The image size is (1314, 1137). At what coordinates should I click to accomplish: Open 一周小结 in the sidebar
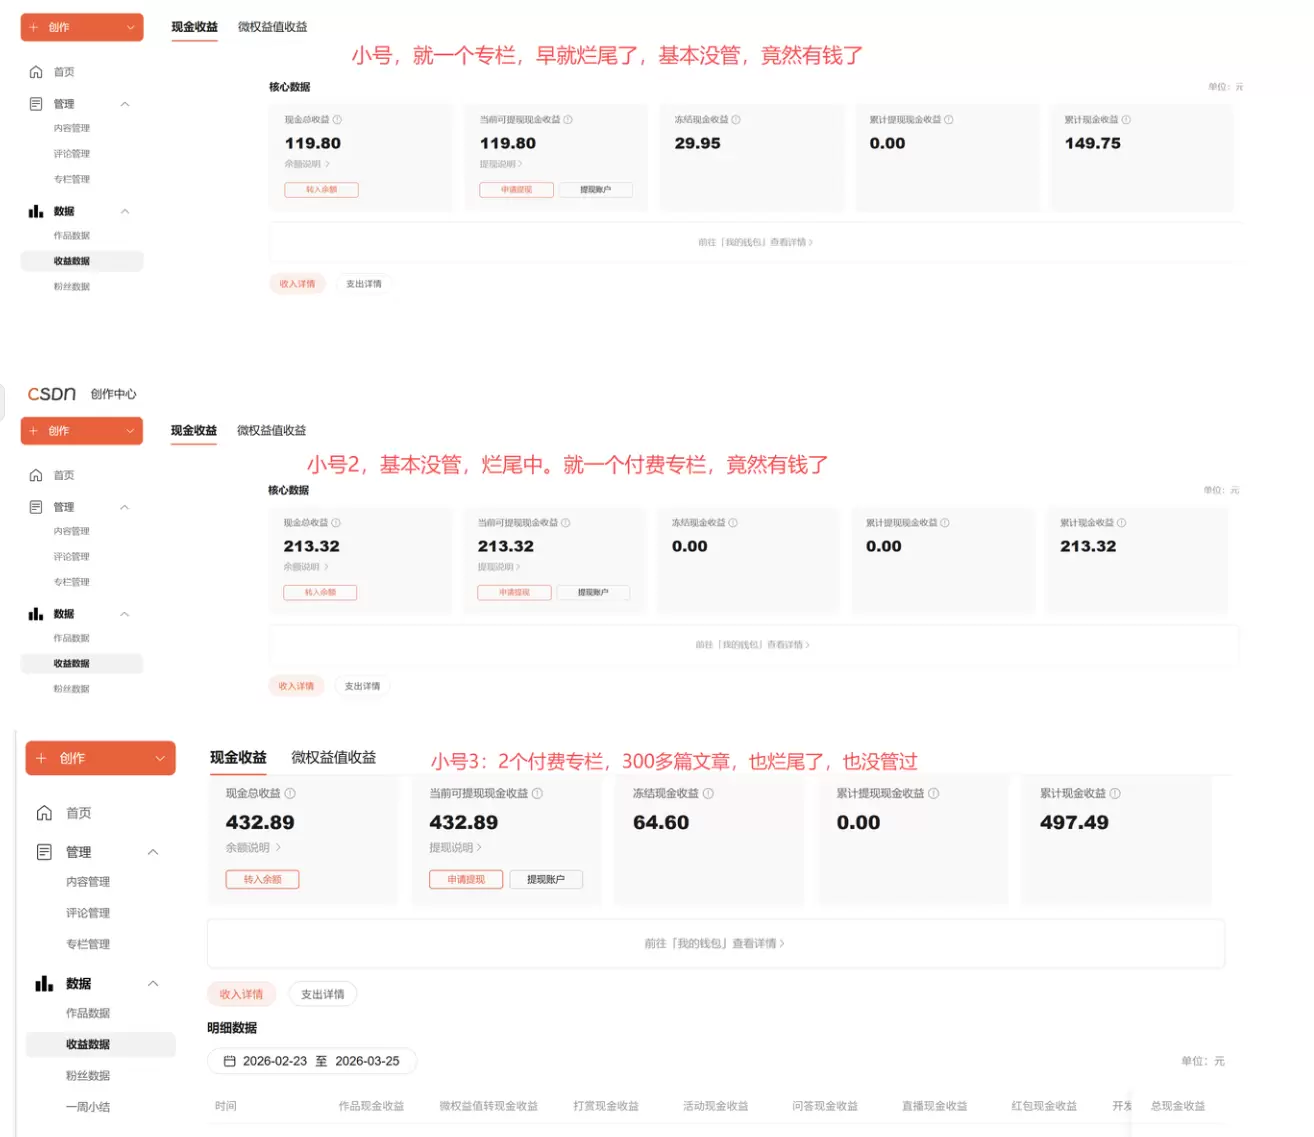(88, 1107)
